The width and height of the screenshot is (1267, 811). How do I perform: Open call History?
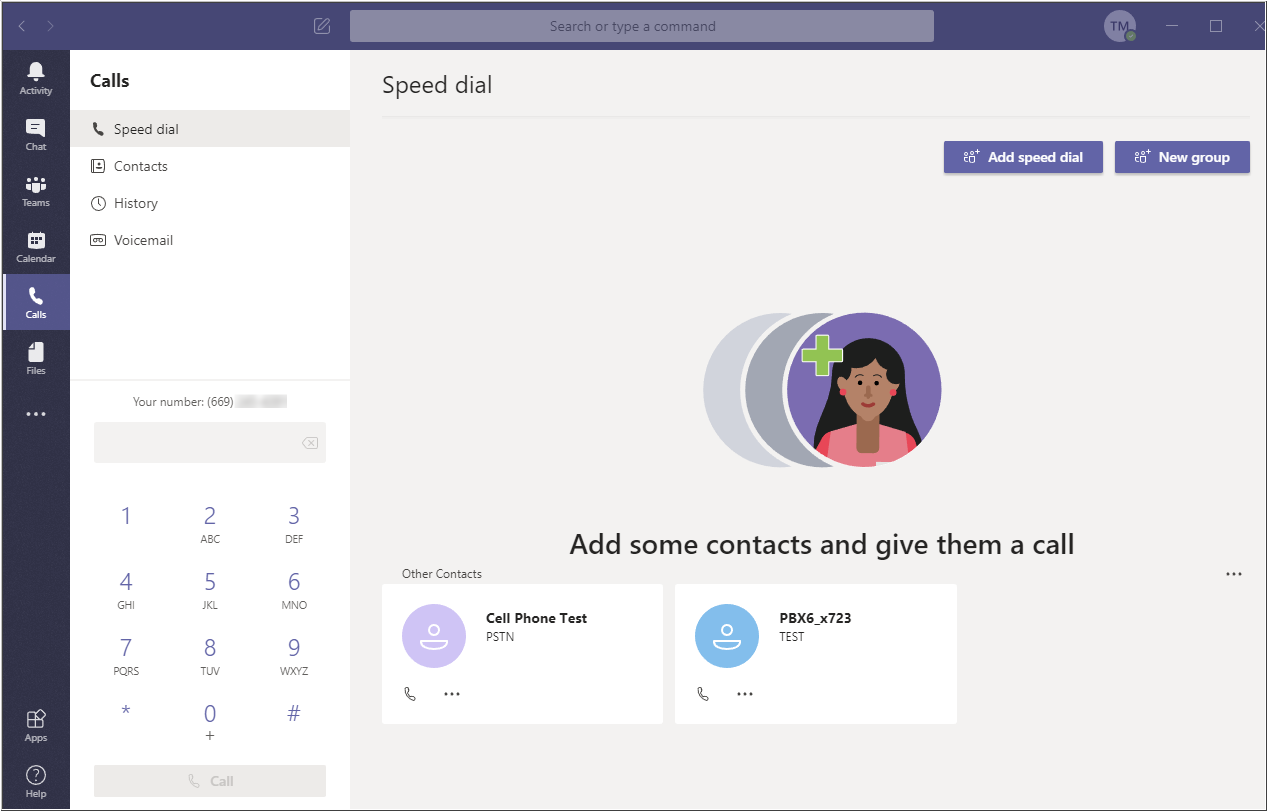[x=210, y=203]
